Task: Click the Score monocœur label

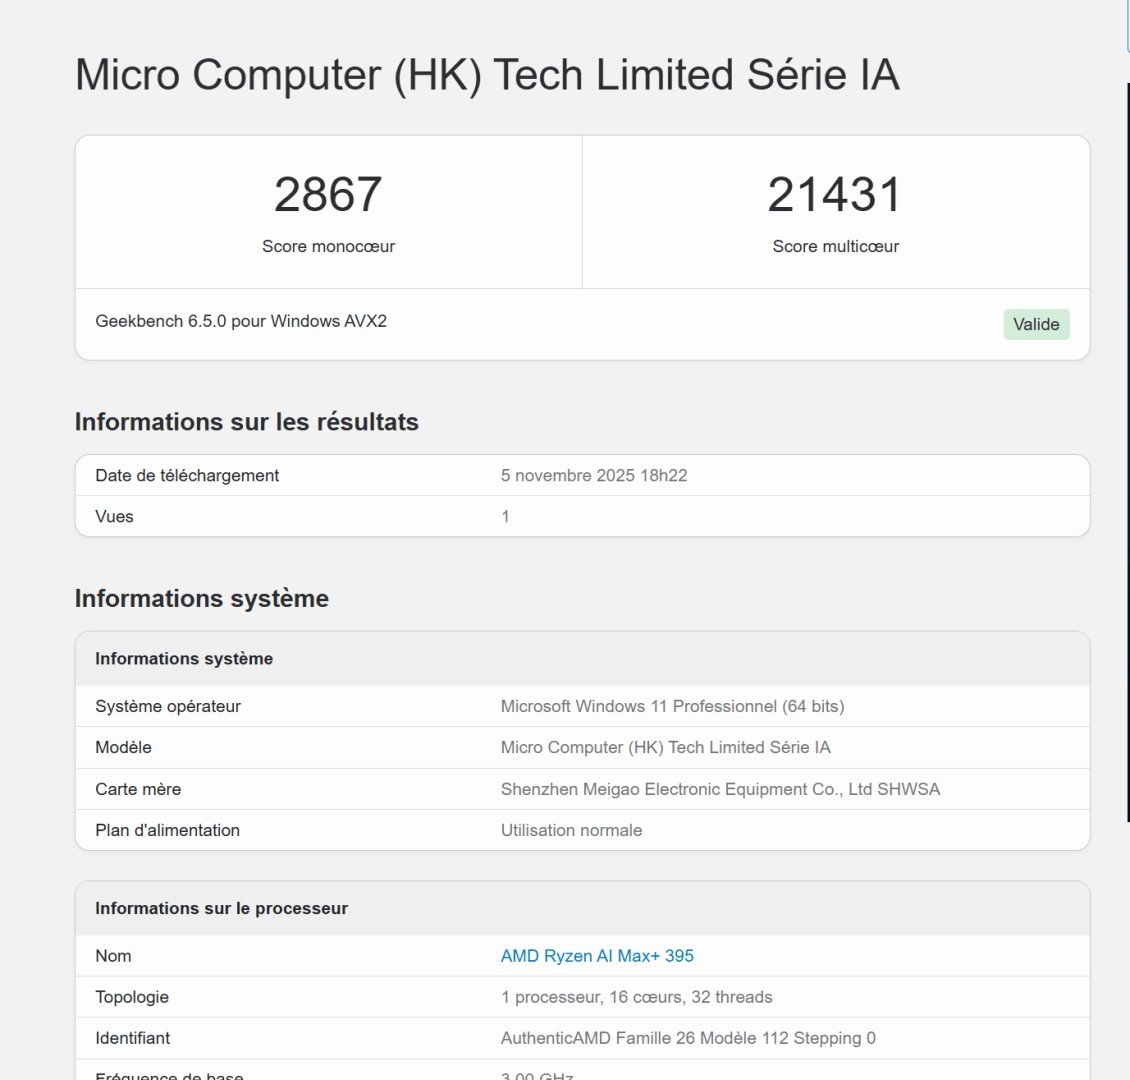Action: 328,246
